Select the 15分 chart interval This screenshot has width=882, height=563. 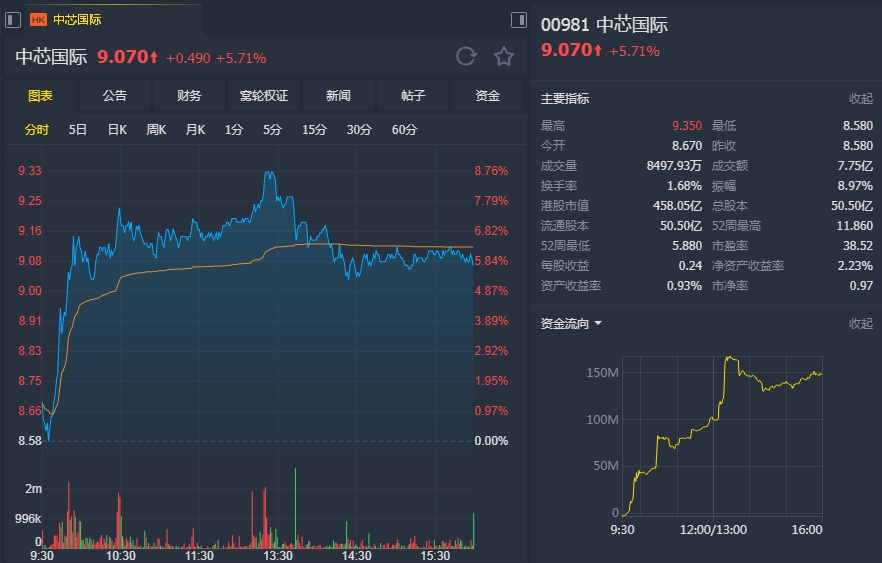pyautogui.click(x=314, y=129)
